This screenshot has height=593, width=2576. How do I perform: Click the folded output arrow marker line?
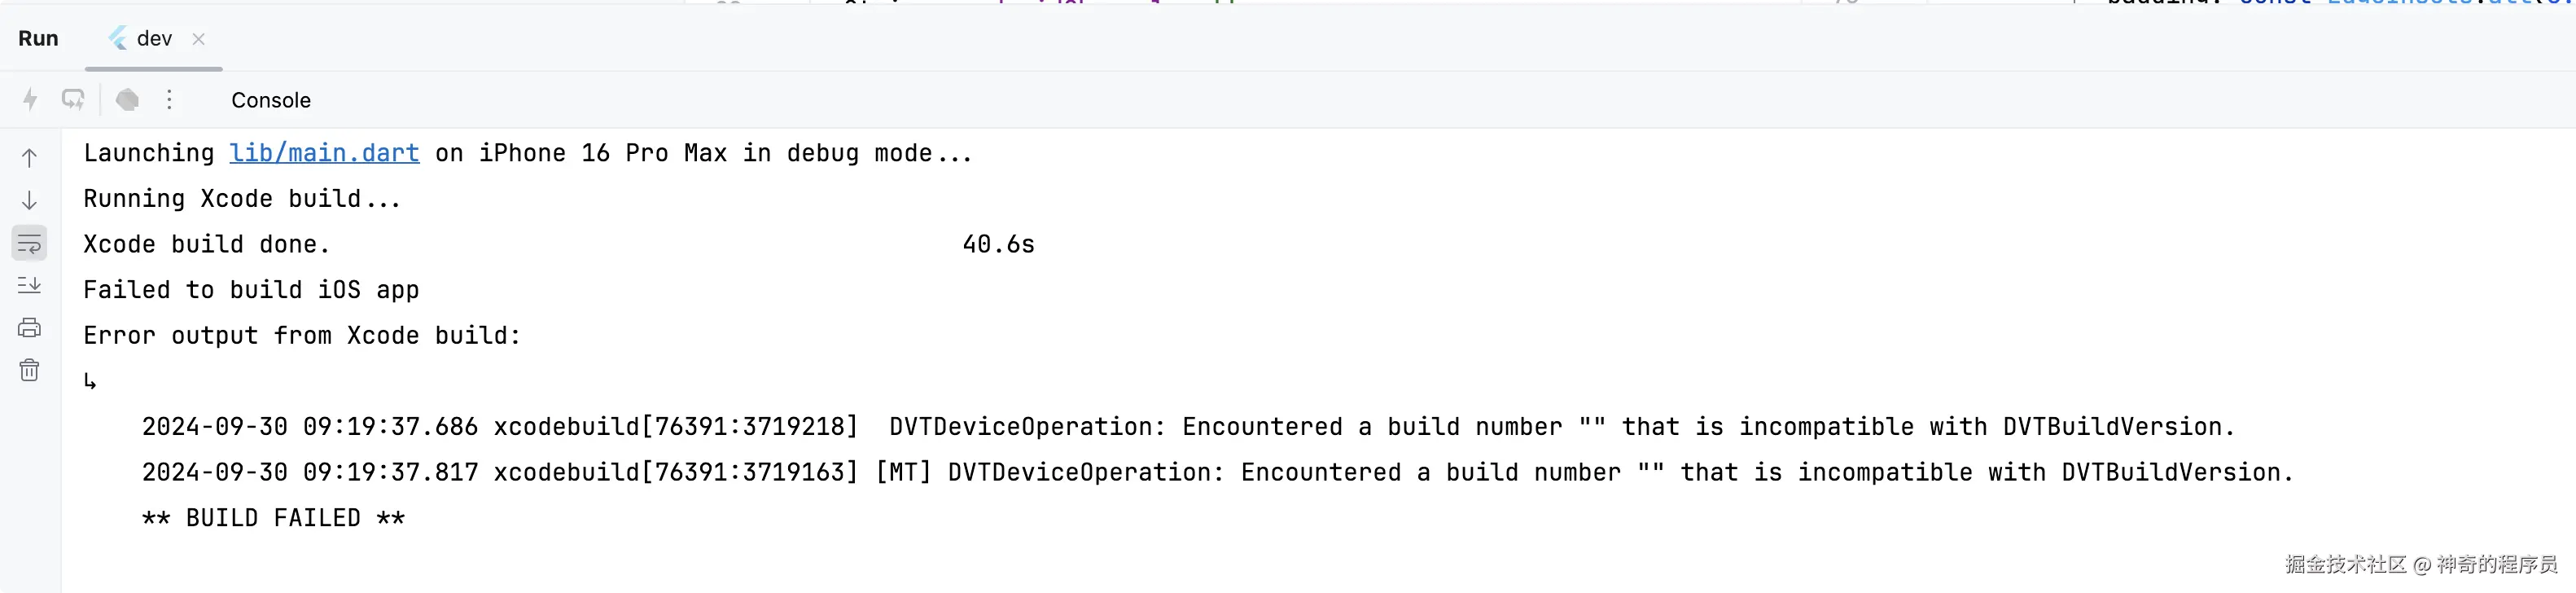(90, 381)
